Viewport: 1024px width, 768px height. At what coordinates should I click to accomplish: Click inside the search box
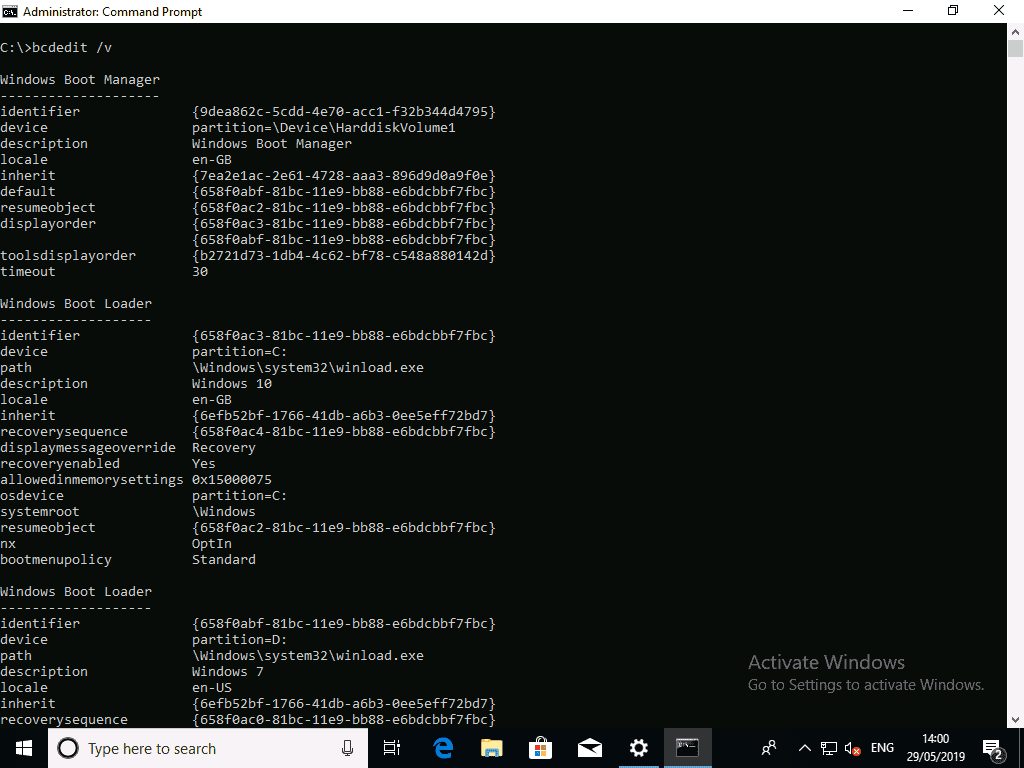(x=200, y=747)
